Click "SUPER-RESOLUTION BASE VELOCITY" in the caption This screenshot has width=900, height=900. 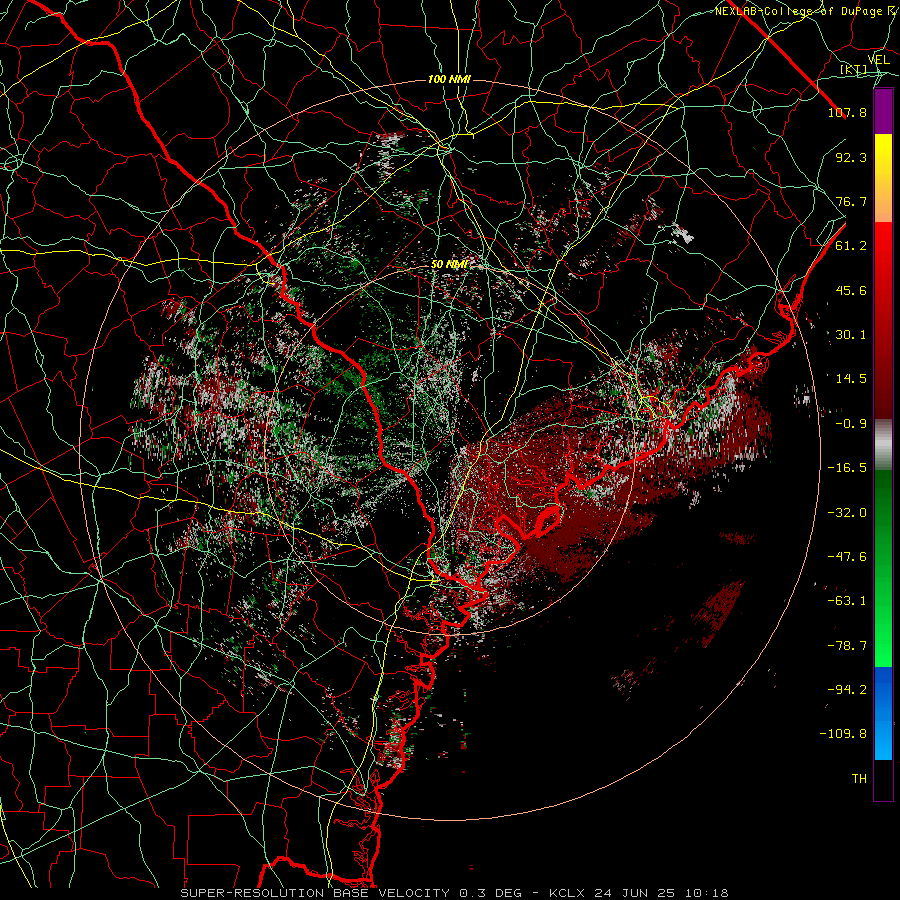(x=315, y=893)
